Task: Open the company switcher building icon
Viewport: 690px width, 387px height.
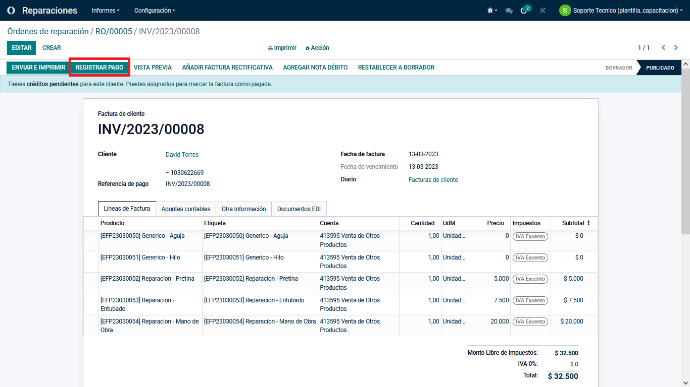Action: coord(492,11)
